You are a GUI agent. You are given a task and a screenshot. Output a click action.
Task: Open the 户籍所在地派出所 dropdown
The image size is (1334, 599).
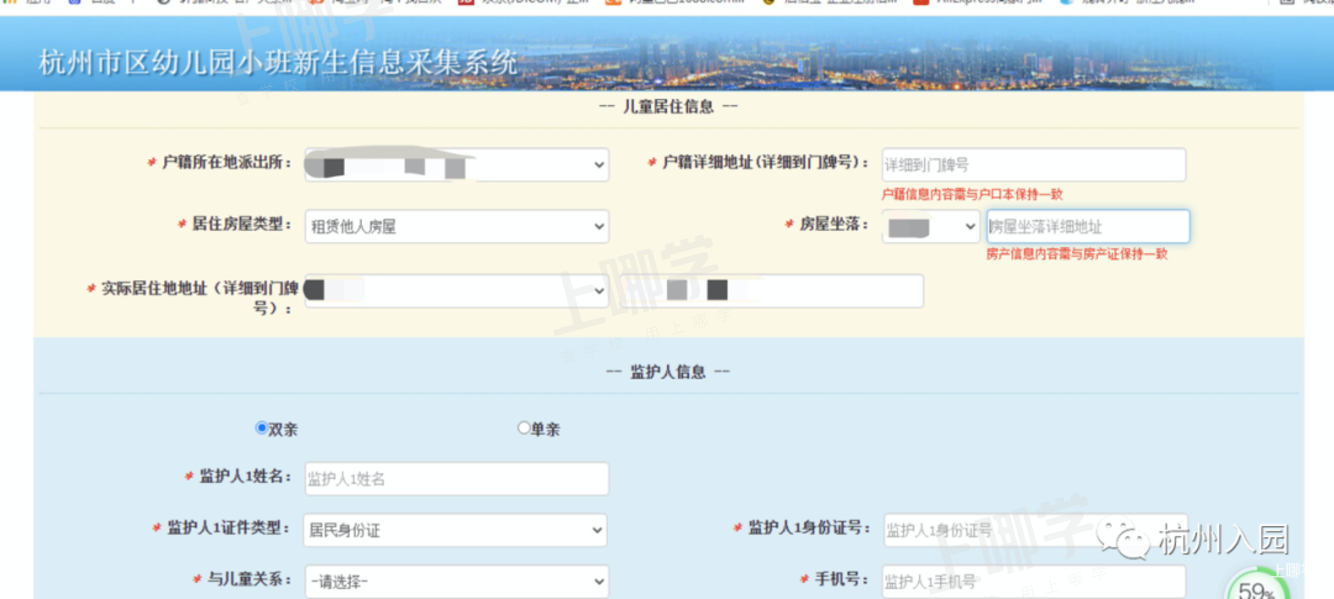click(x=456, y=165)
